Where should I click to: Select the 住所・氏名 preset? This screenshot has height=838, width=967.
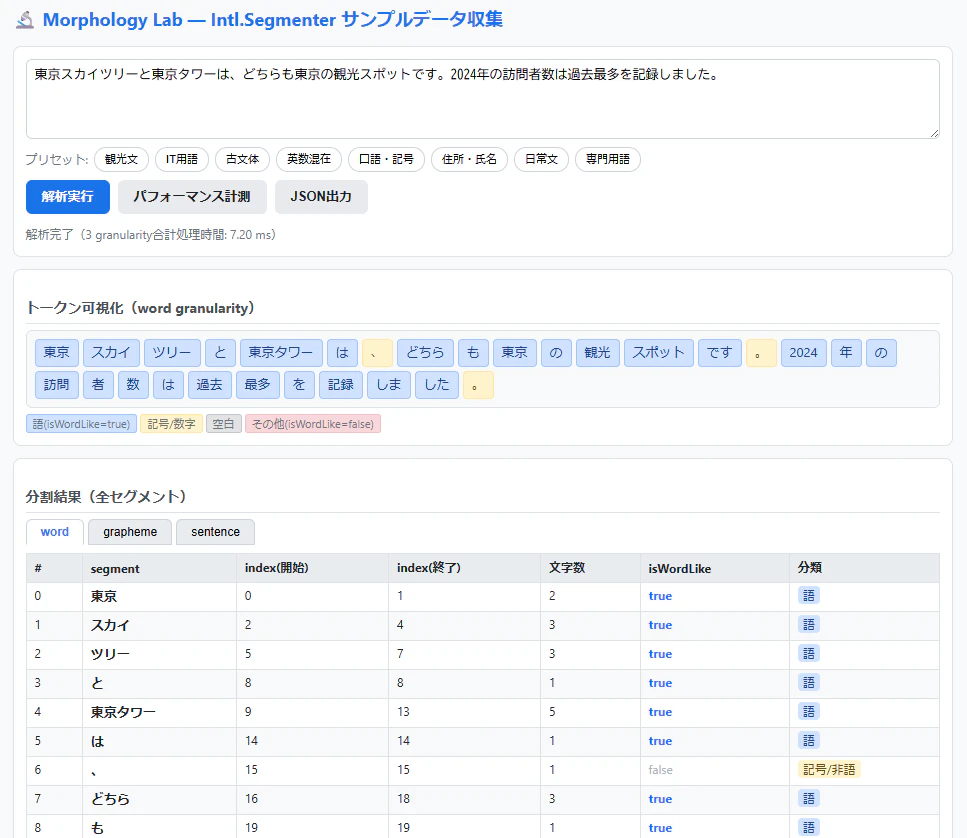tap(469, 159)
